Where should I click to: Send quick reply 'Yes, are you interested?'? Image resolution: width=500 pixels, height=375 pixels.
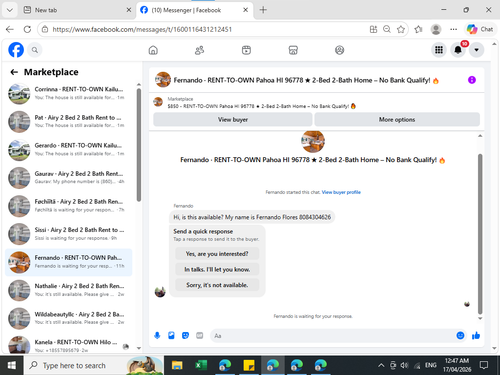[217, 254]
